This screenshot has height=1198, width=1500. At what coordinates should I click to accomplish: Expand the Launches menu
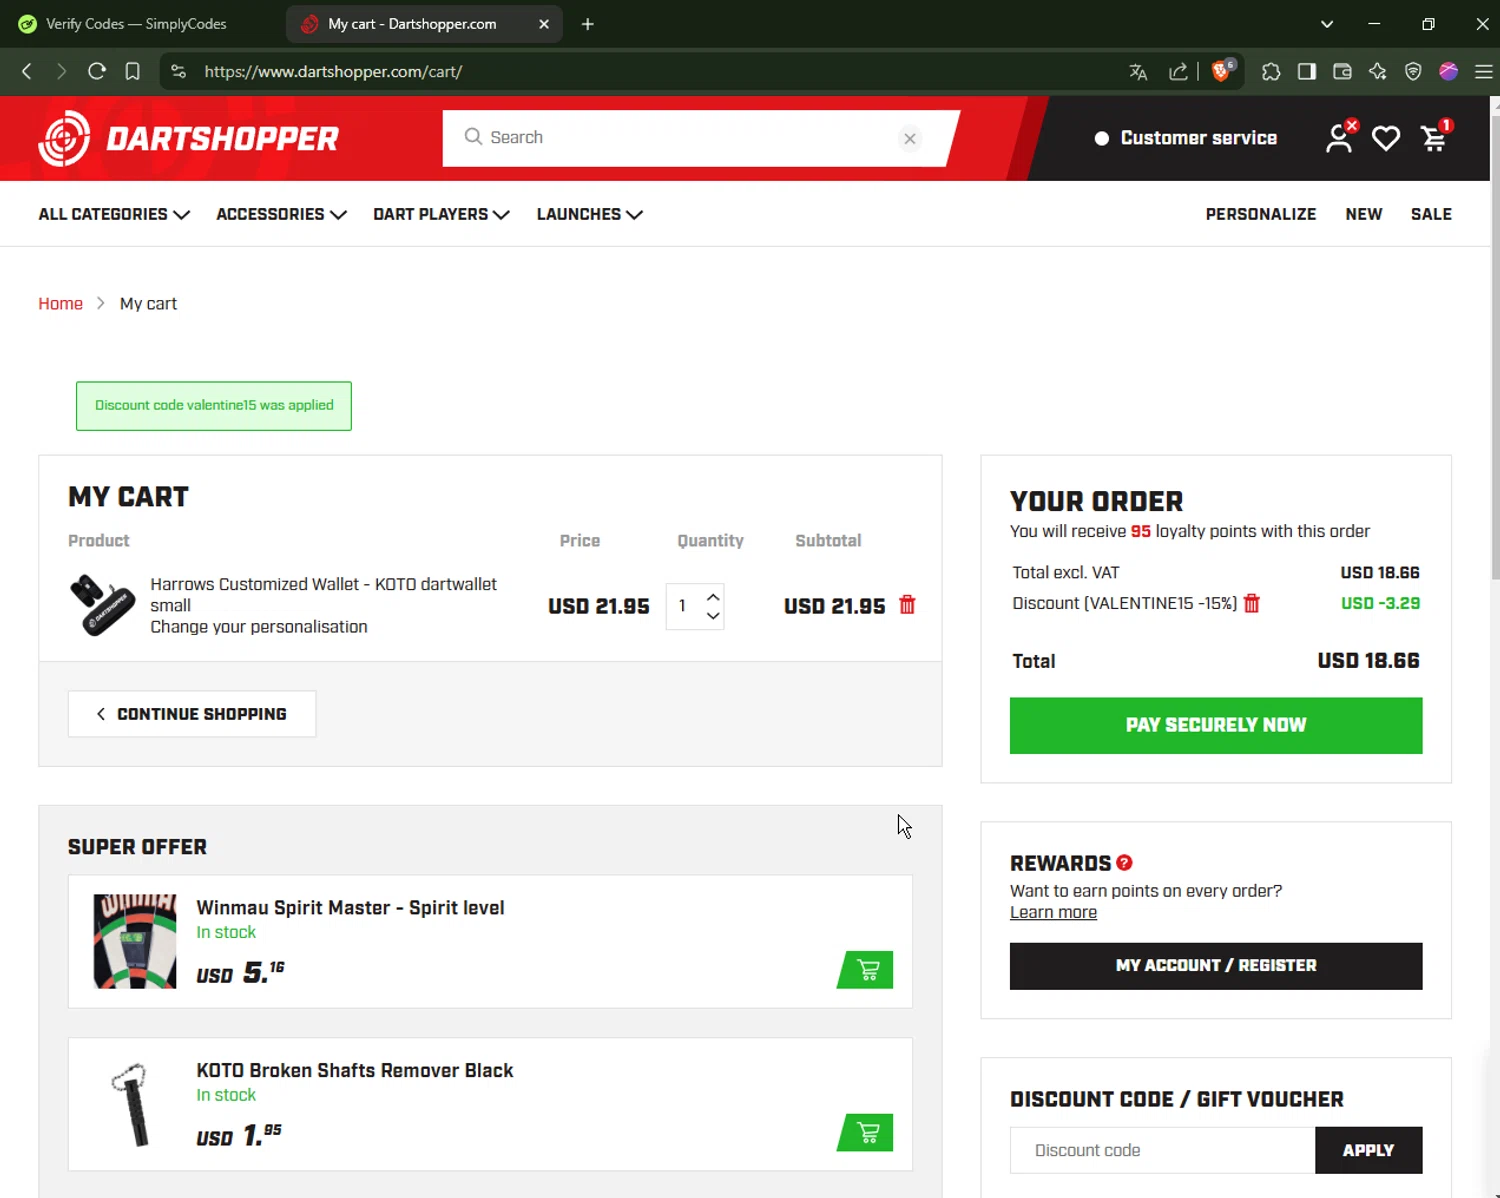pyautogui.click(x=589, y=214)
